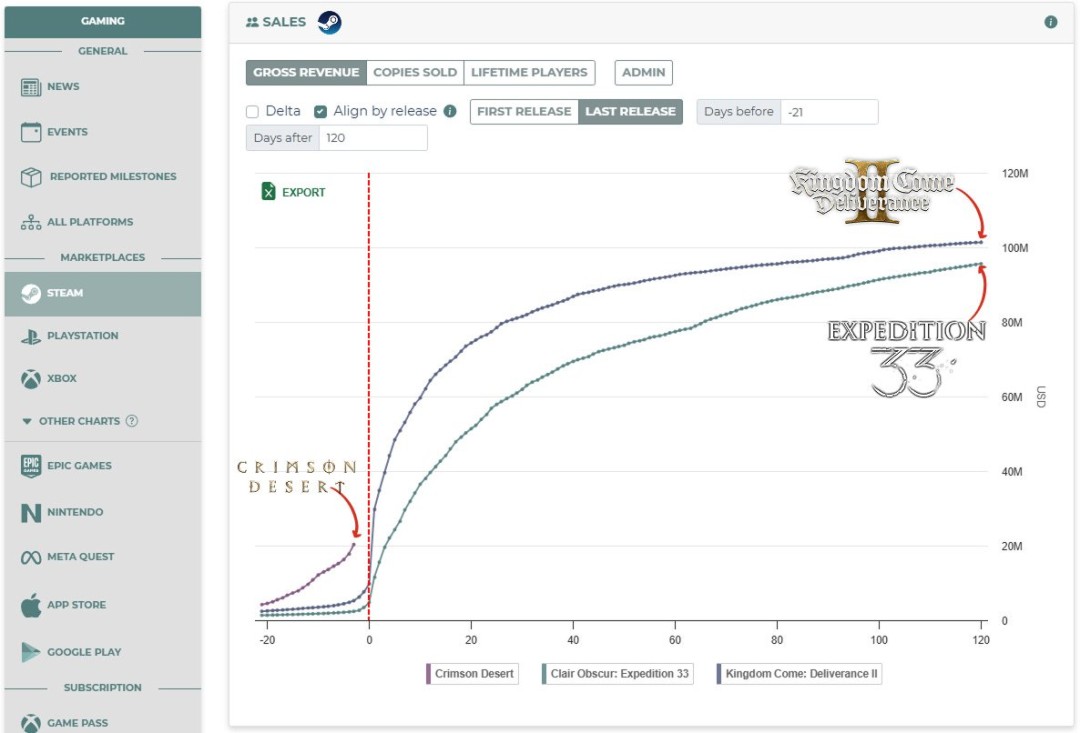Switch to the Lifetime Players tab
This screenshot has width=1080, height=733.
(x=529, y=73)
